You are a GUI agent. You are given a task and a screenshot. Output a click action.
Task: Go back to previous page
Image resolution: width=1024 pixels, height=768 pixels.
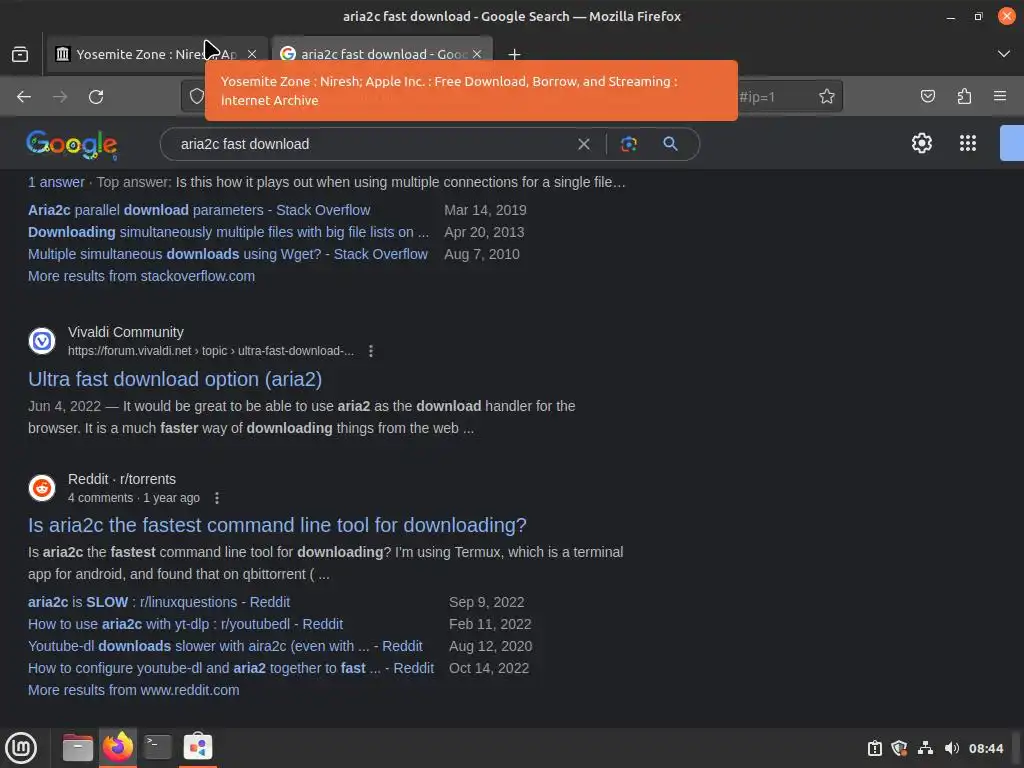pos(24,97)
